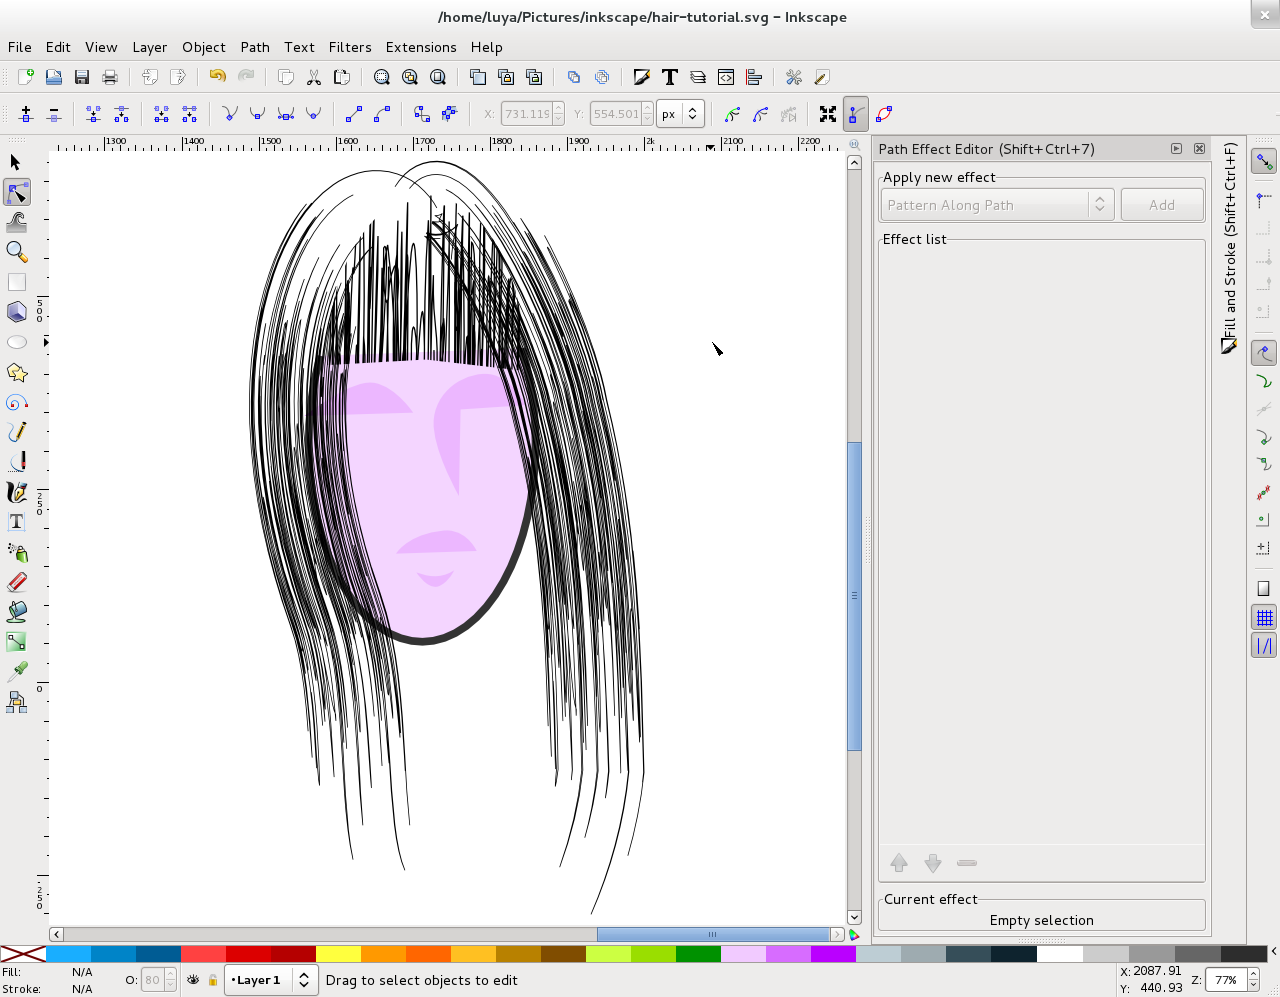Expand the Layer 1 selector dropdown
Viewport: 1280px width, 997px height.
[x=271, y=980]
